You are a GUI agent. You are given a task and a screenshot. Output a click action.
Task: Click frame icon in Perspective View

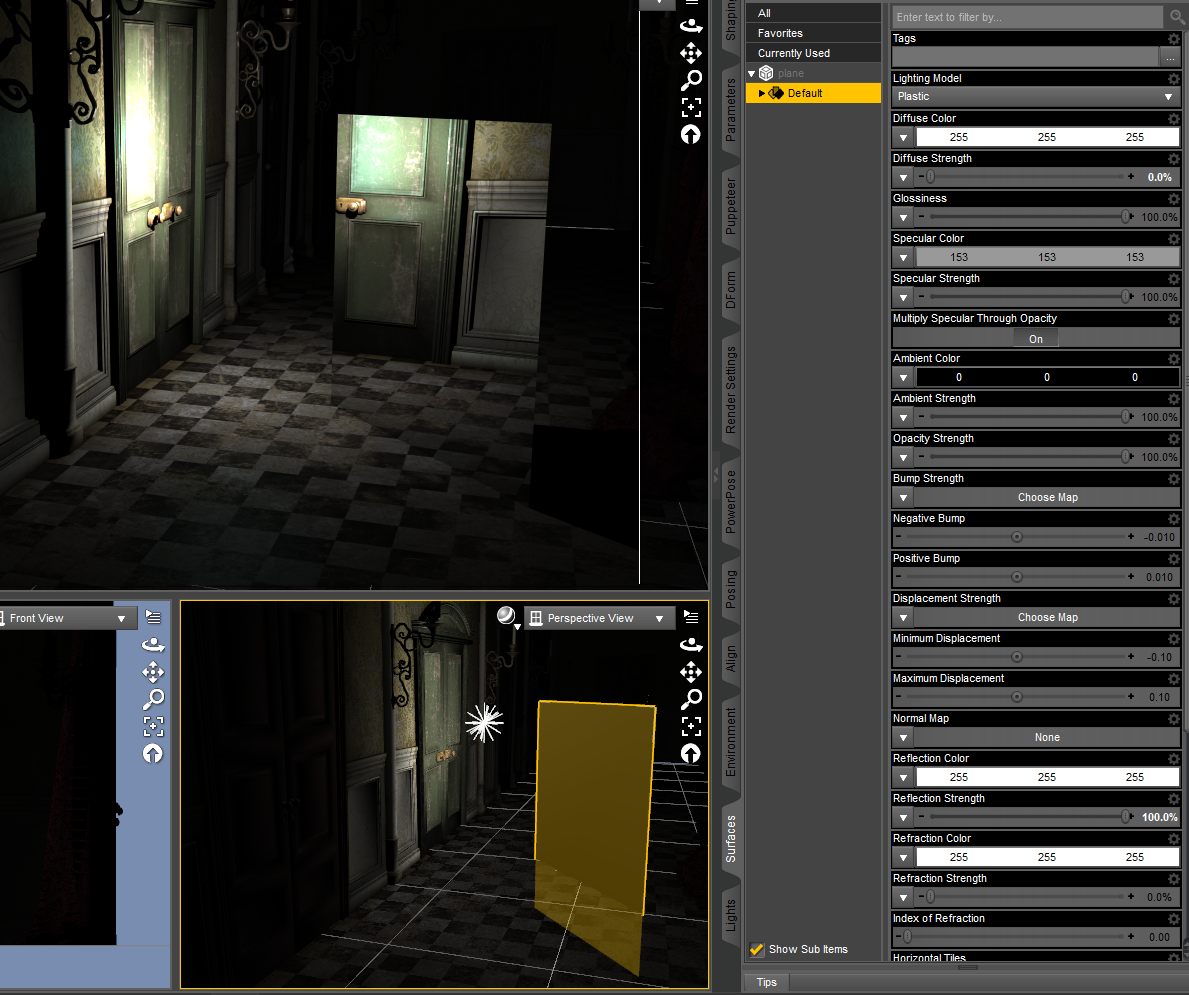[x=691, y=726]
